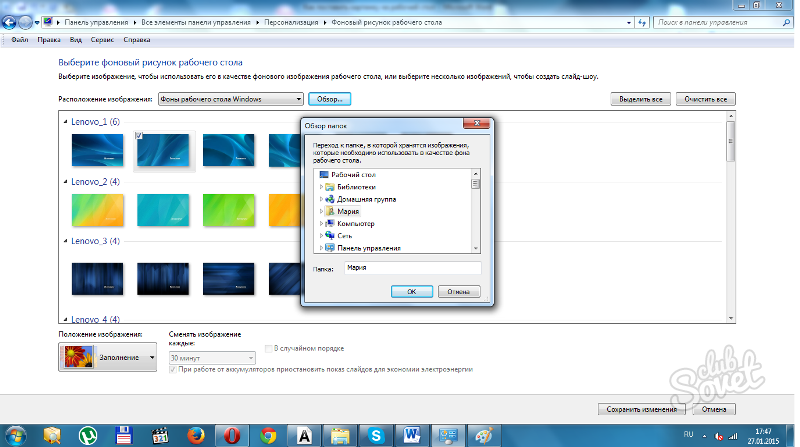Open uTorrent from the taskbar
The height and width of the screenshot is (447, 800).
[88, 435]
